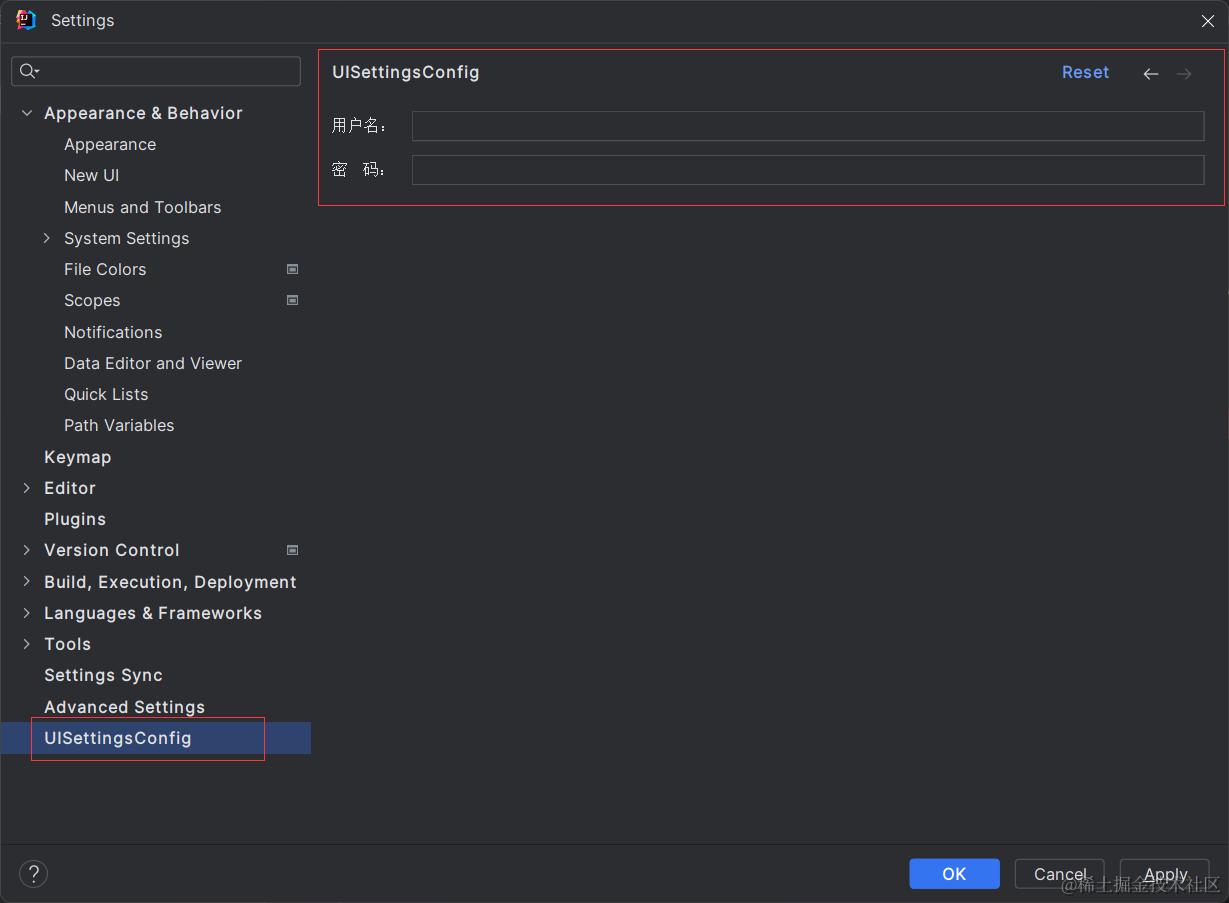Image resolution: width=1229 pixels, height=903 pixels.
Task: Click the search magnifier icon in settings search
Action: [x=29, y=71]
